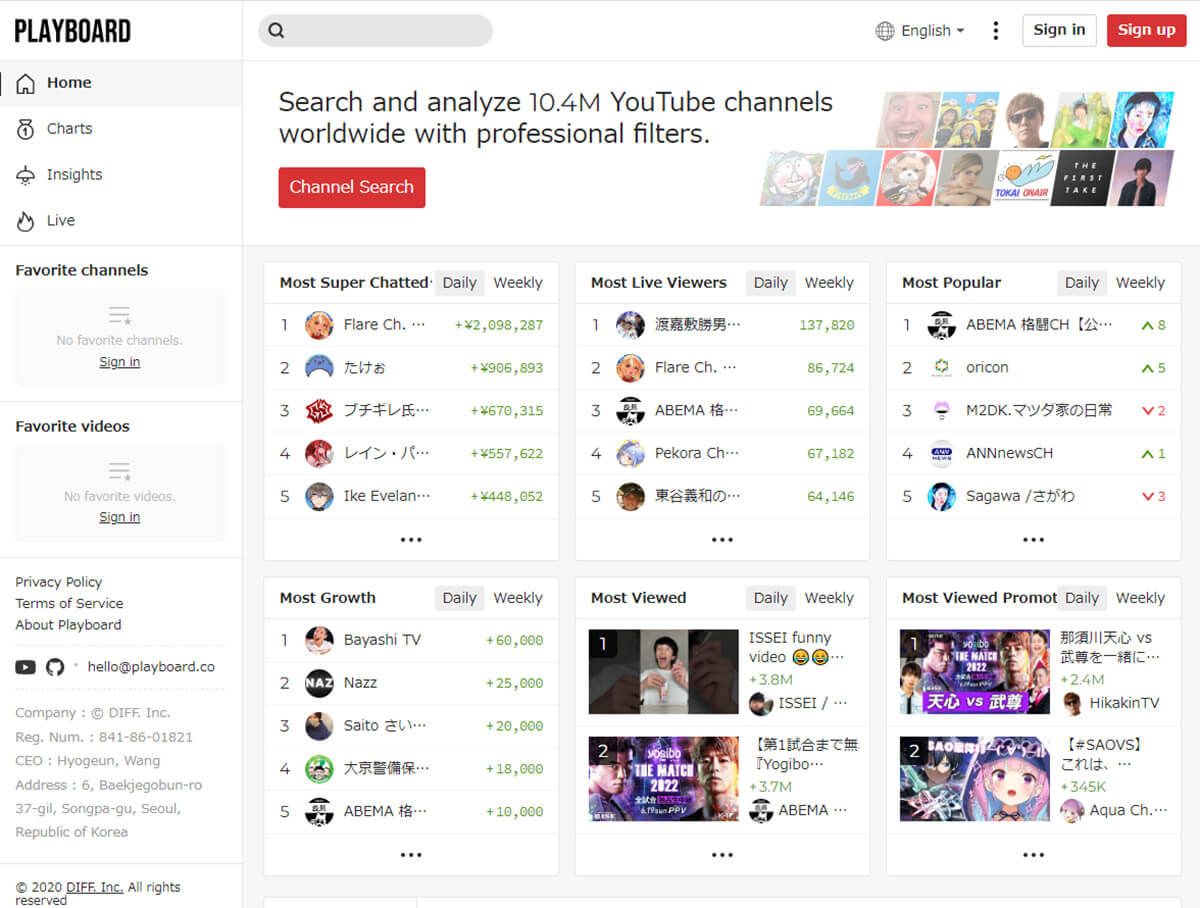Open 天心 vs 武尊 promoted video thumbnail
The image size is (1200, 908).
pyautogui.click(x=975, y=671)
